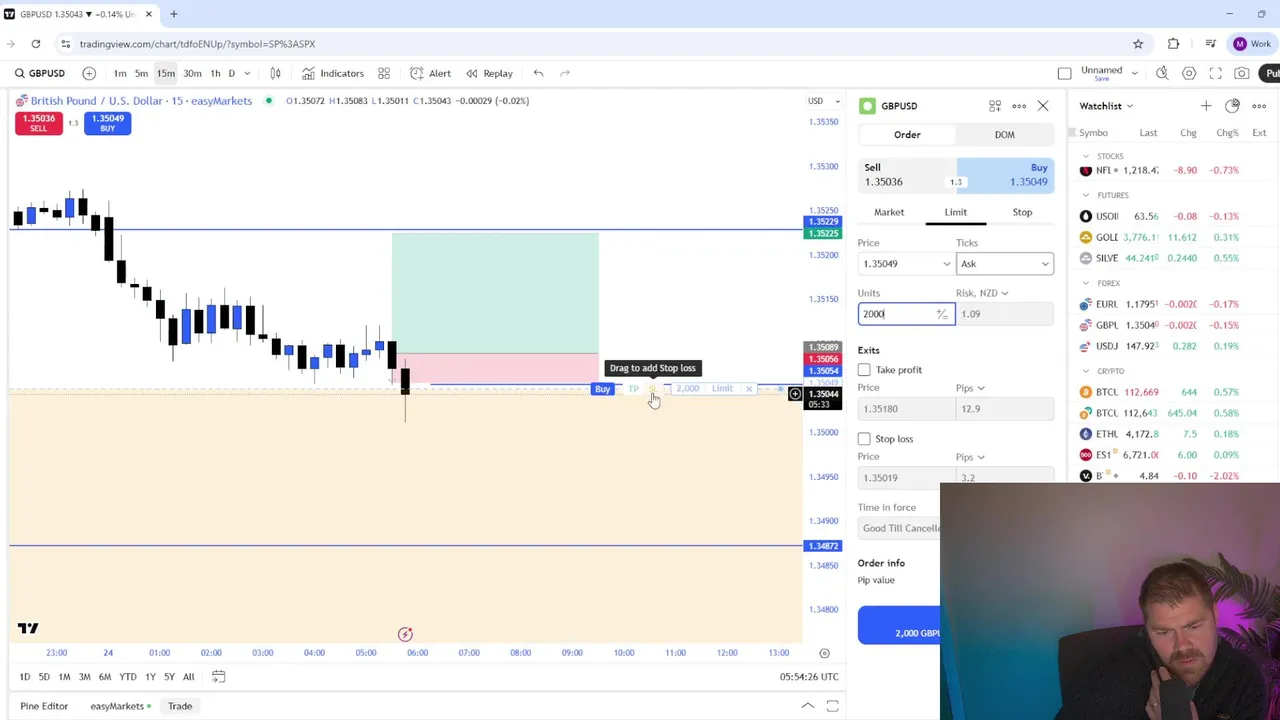Collapse FOREX watchlist section
The height and width of the screenshot is (720, 1280).
[x=1086, y=283]
